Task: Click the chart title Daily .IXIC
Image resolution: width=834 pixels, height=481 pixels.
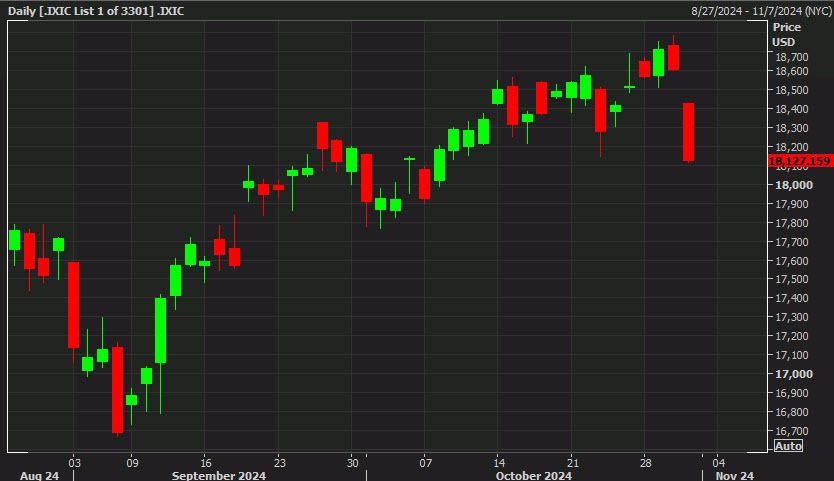Action: tap(96, 11)
